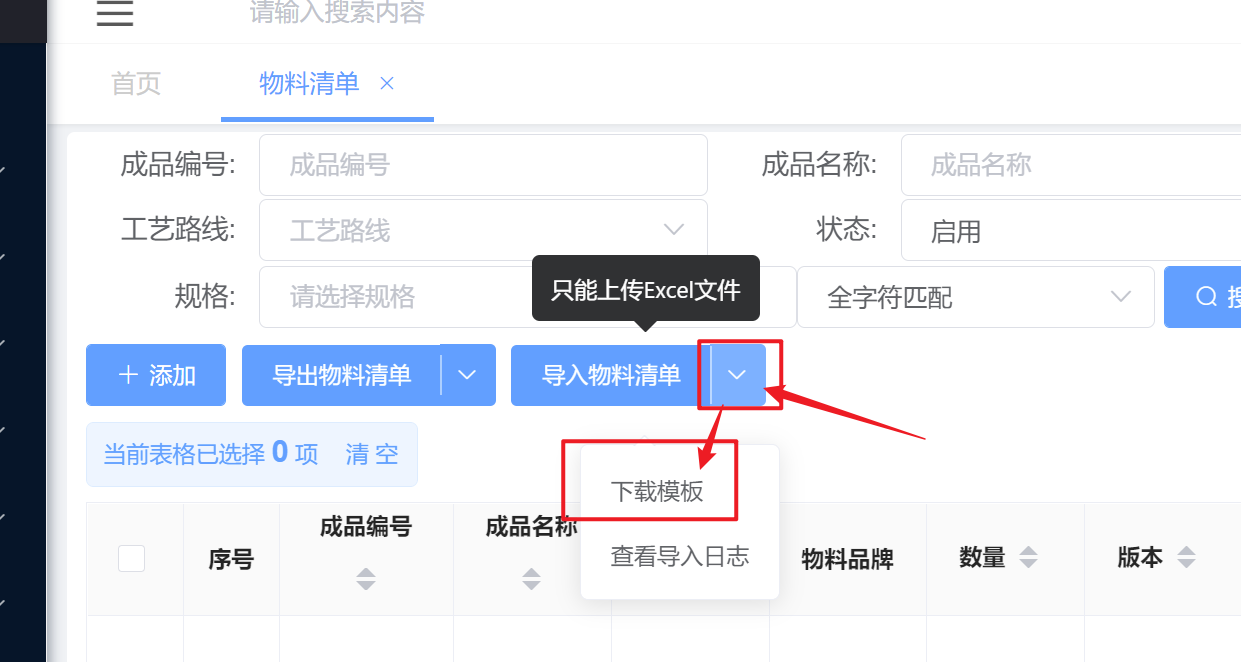
Task: Click the 添加 button
Action: (156, 375)
